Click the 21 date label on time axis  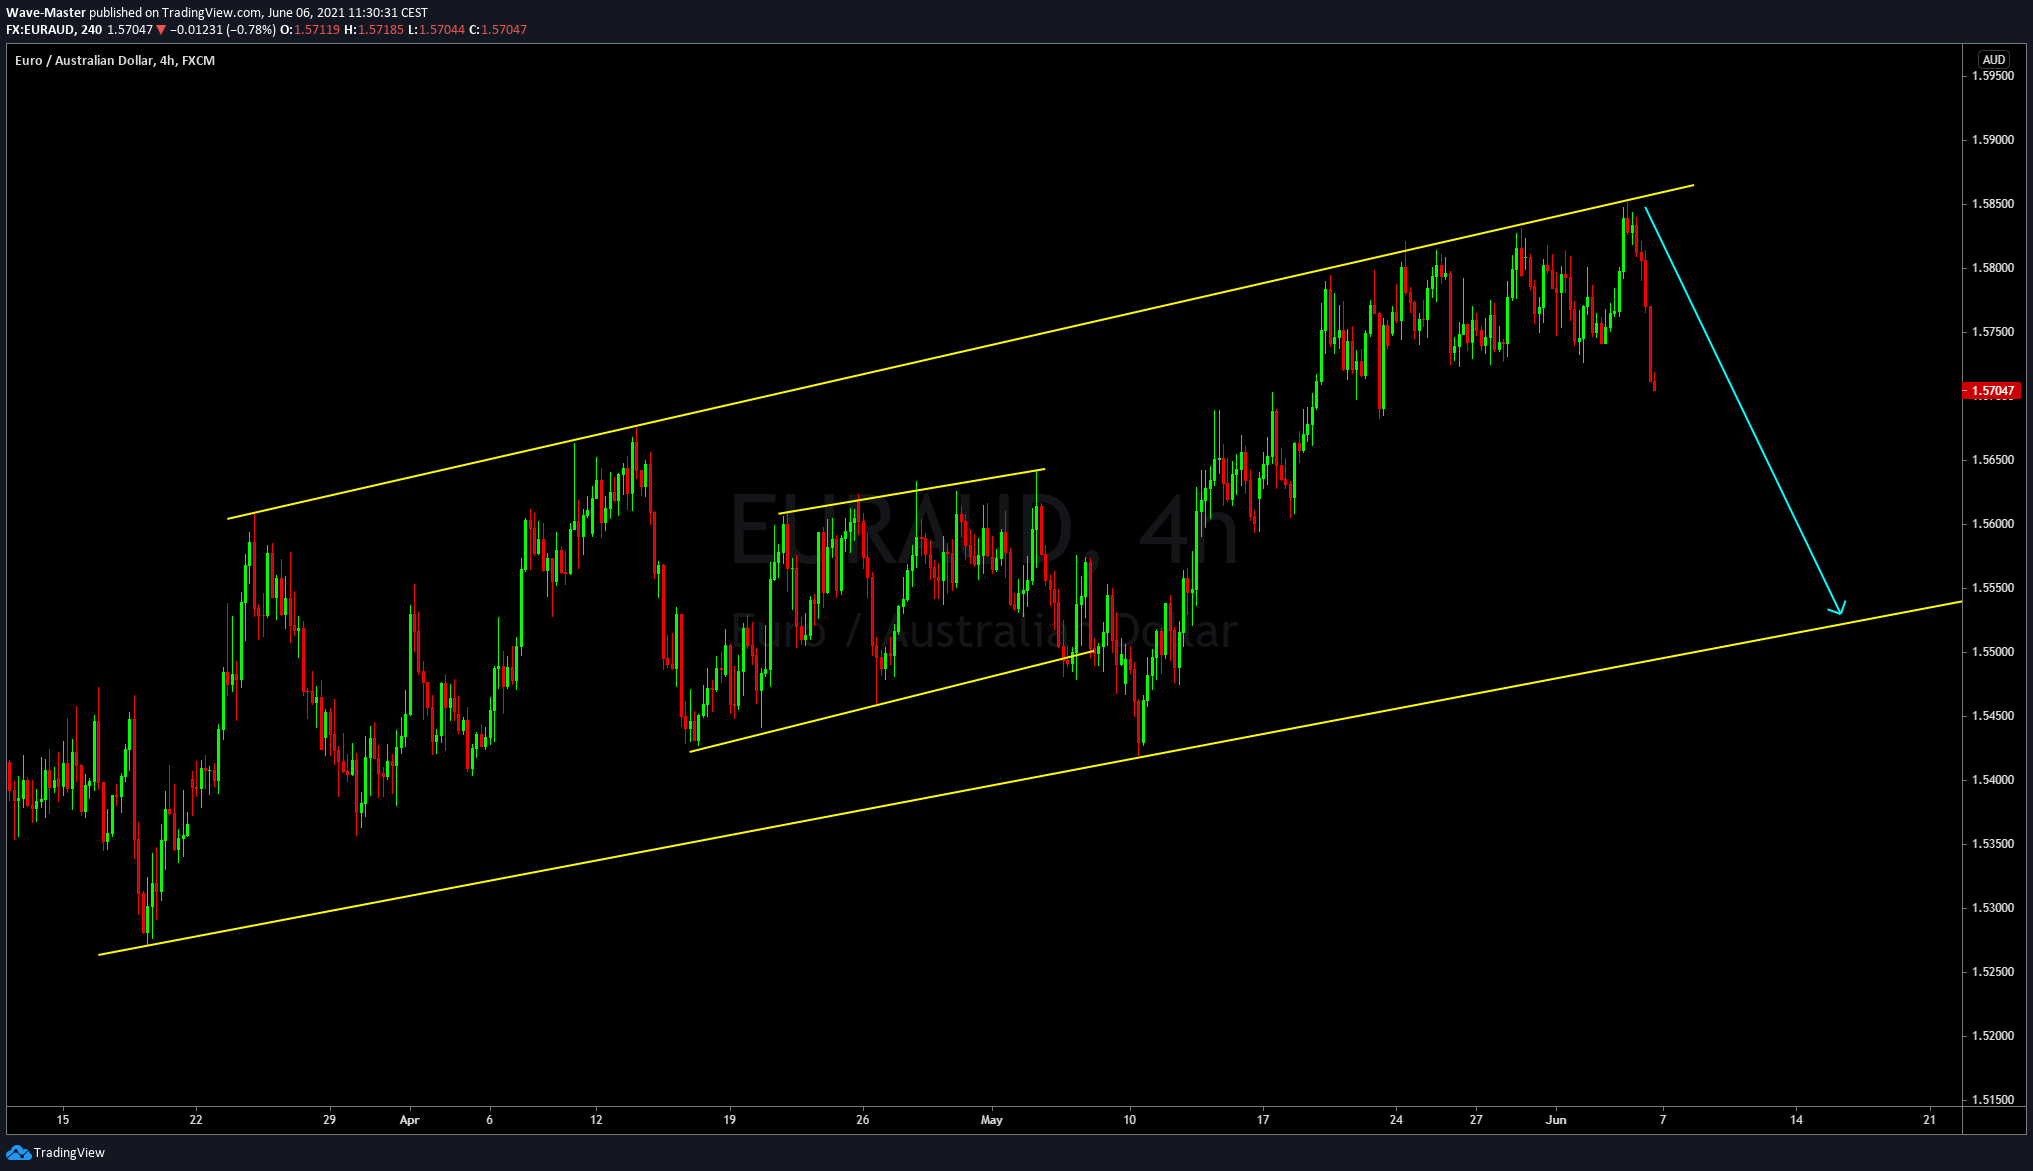tap(1929, 1120)
